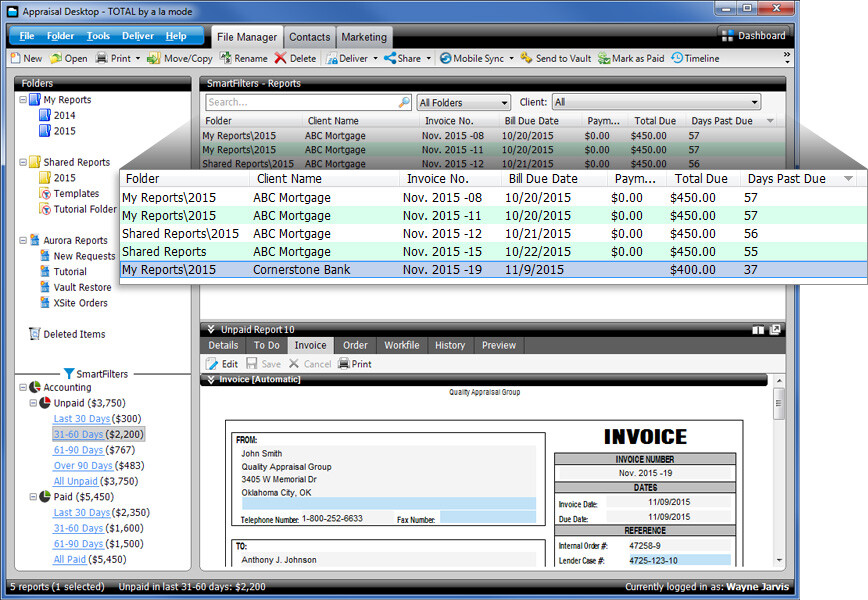The image size is (868, 600).
Task: Open the File menu
Action: 27,36
